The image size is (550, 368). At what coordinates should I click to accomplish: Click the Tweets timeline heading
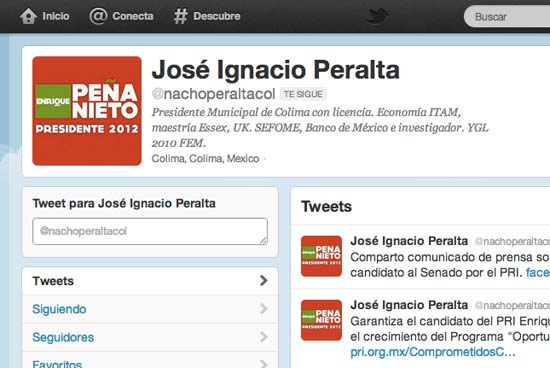click(x=326, y=206)
